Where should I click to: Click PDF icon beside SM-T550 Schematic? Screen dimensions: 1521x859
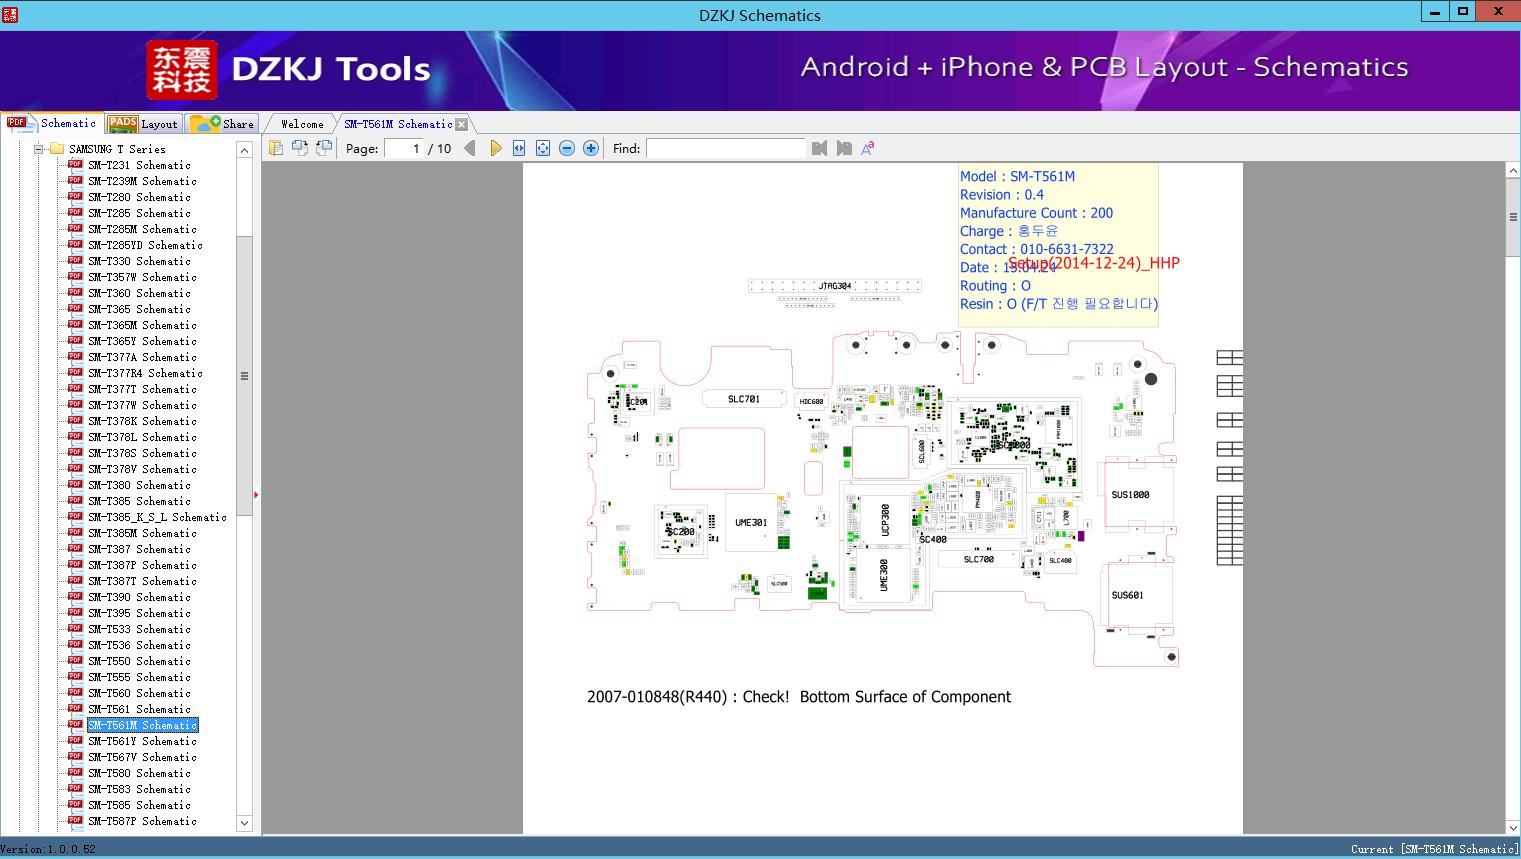point(75,661)
